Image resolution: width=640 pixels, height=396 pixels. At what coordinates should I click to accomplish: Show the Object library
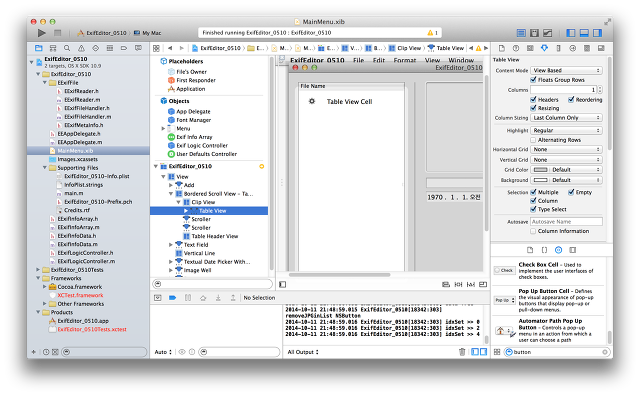pyautogui.click(x=558, y=250)
